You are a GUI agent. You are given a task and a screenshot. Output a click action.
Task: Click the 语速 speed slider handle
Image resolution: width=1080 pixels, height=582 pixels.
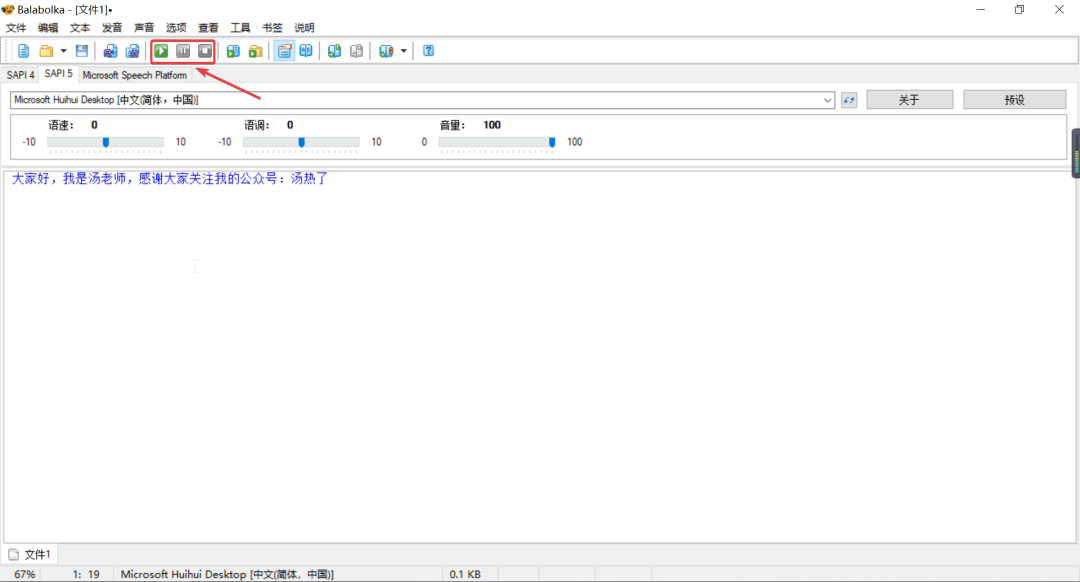pos(105,142)
